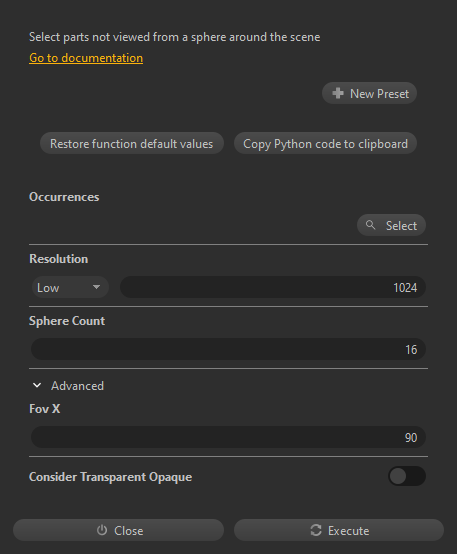Create a New Preset
The width and height of the screenshot is (457, 554).
pos(369,93)
